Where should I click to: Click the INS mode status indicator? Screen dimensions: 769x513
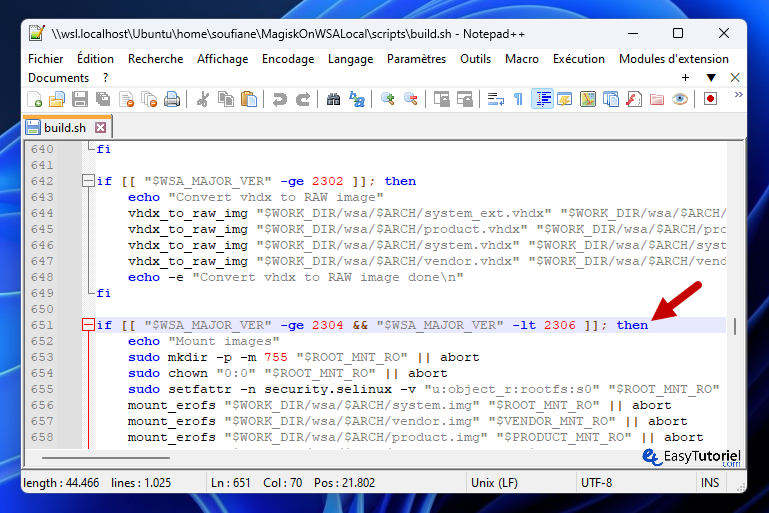(710, 483)
